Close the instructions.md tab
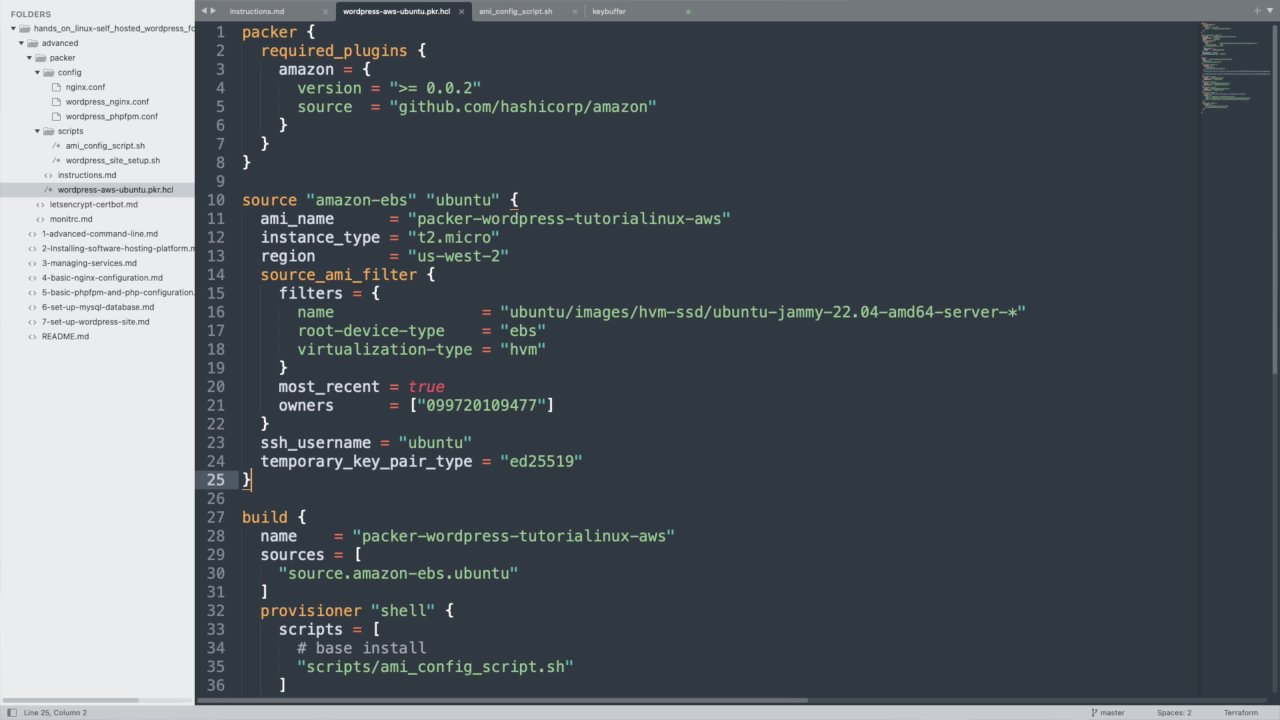This screenshot has height=720, width=1280. [x=325, y=12]
